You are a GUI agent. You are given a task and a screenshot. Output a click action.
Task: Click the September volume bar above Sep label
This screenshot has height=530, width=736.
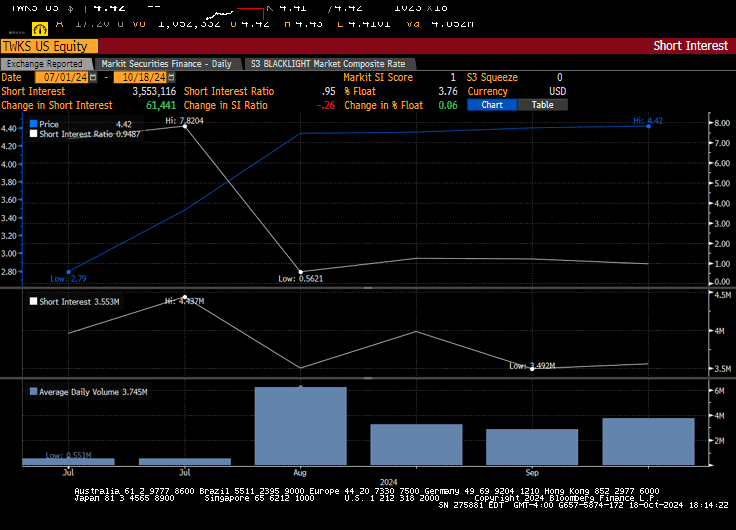532,447
